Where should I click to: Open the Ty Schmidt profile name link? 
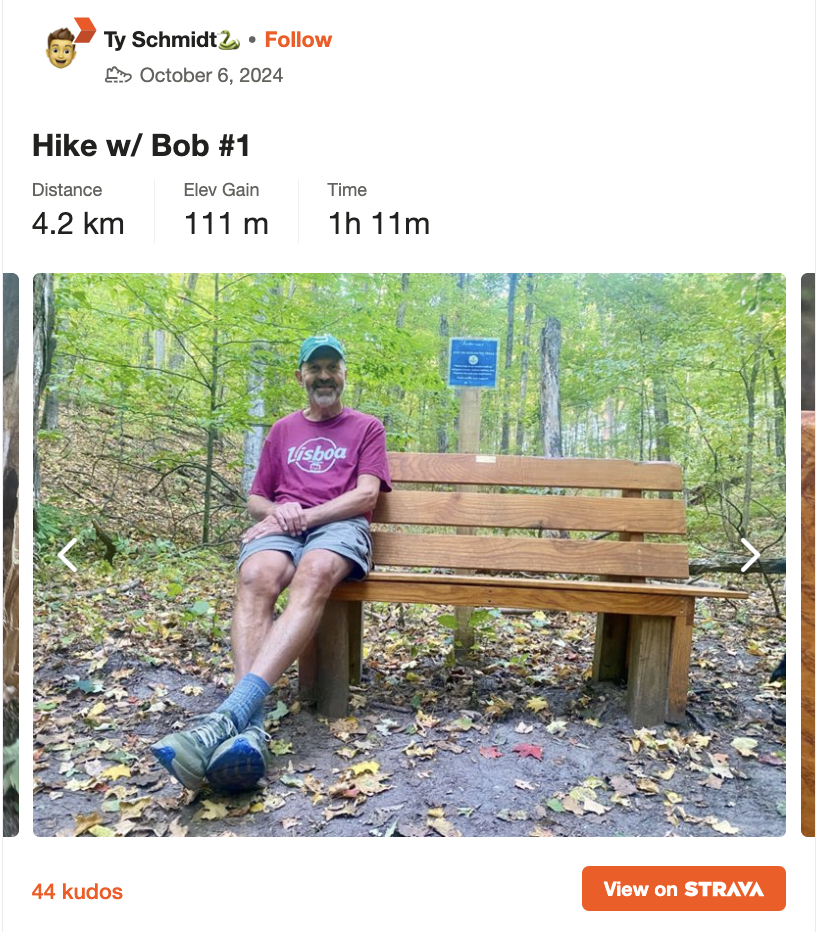tap(160, 40)
